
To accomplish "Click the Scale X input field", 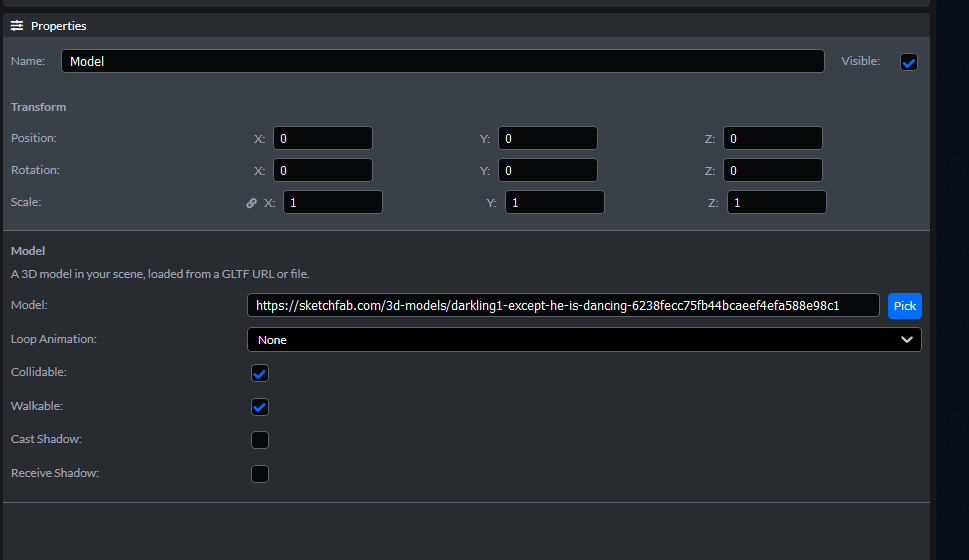I will [332, 203].
